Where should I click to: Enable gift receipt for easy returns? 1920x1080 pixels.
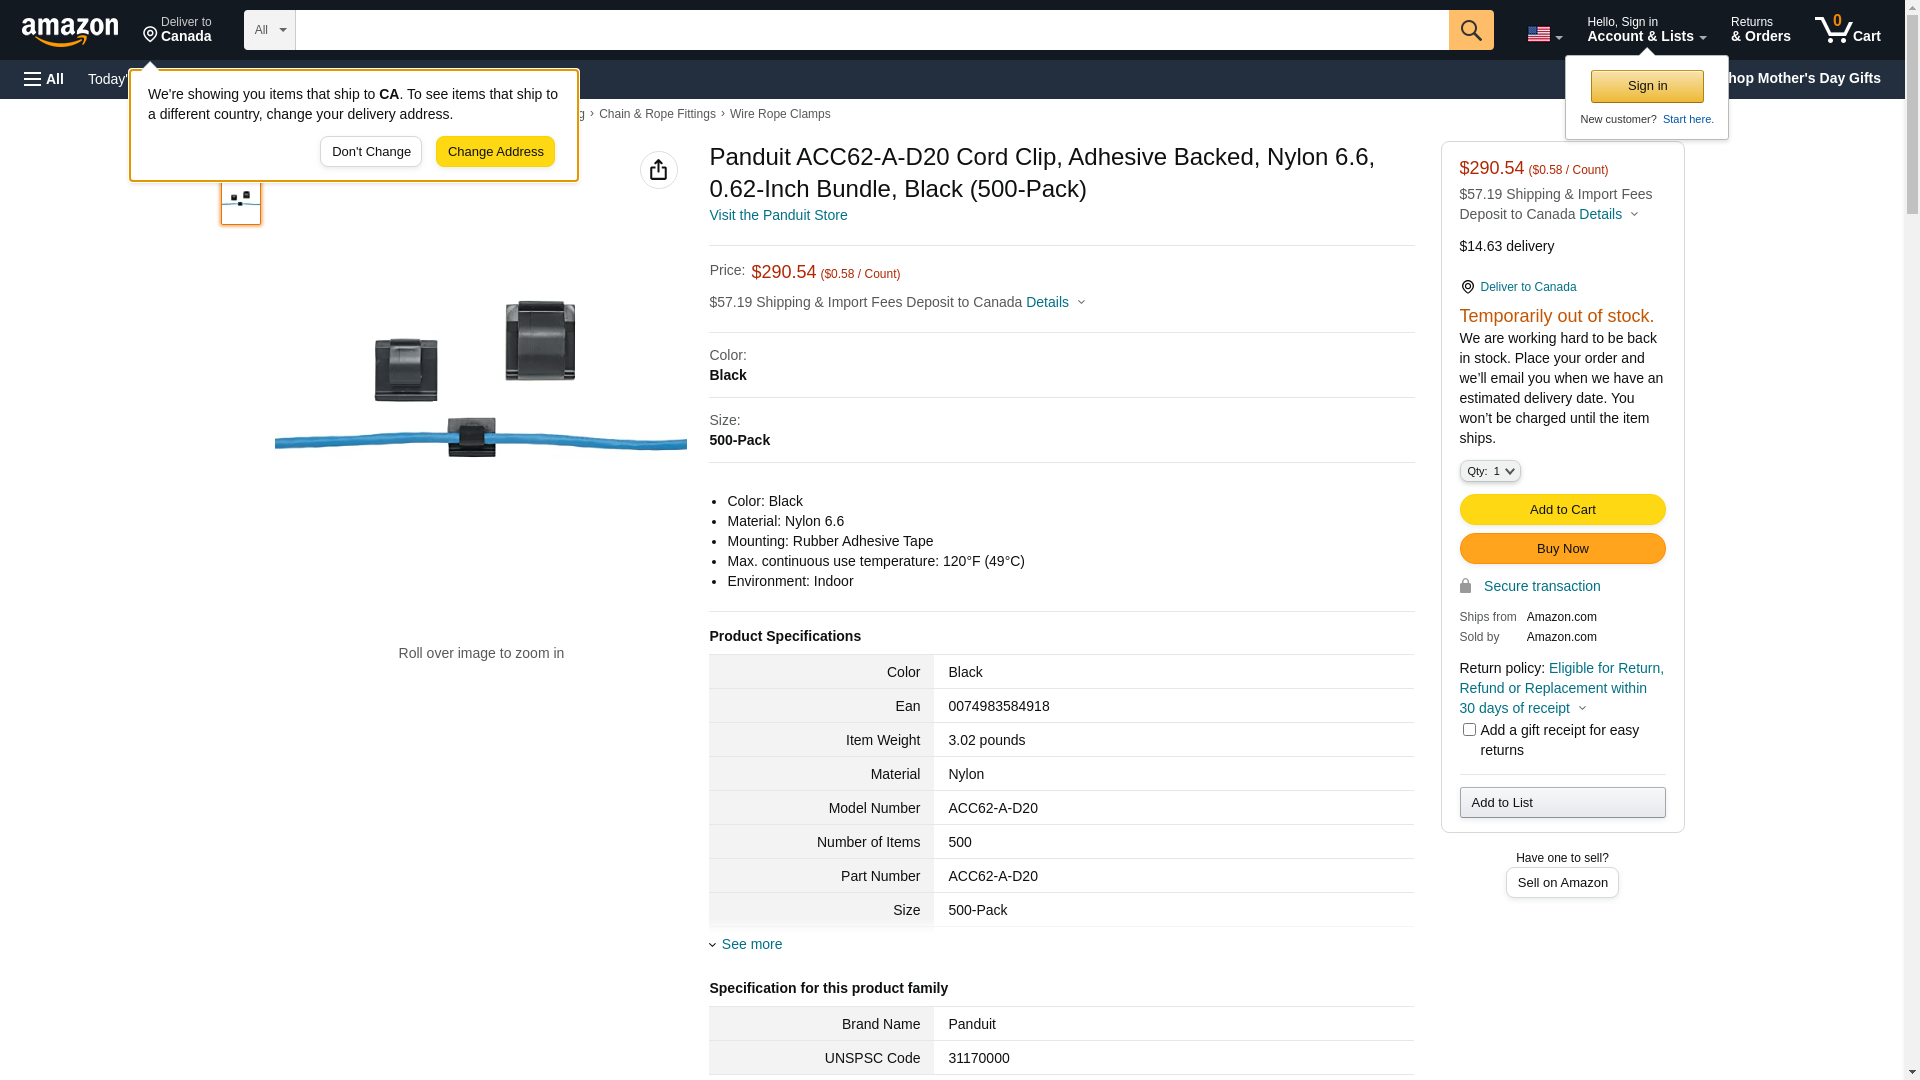(x=1469, y=730)
